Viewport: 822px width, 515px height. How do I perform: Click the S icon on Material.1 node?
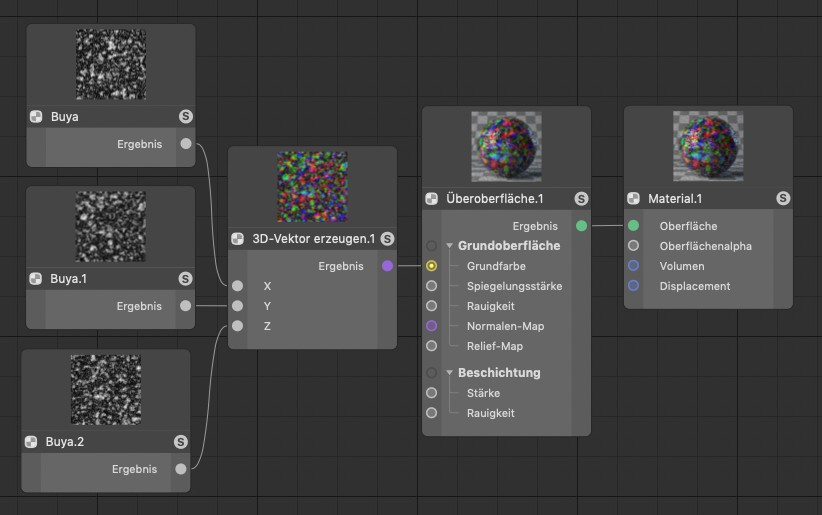pyautogui.click(x=783, y=199)
